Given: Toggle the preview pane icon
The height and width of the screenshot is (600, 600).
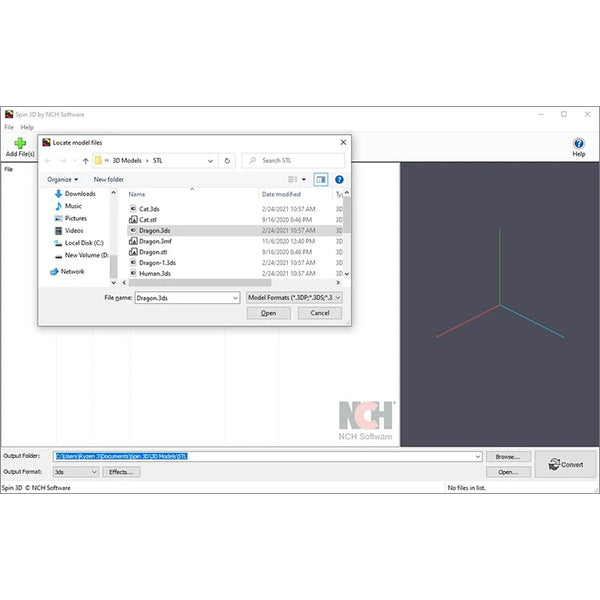Looking at the screenshot, I should pos(321,179).
